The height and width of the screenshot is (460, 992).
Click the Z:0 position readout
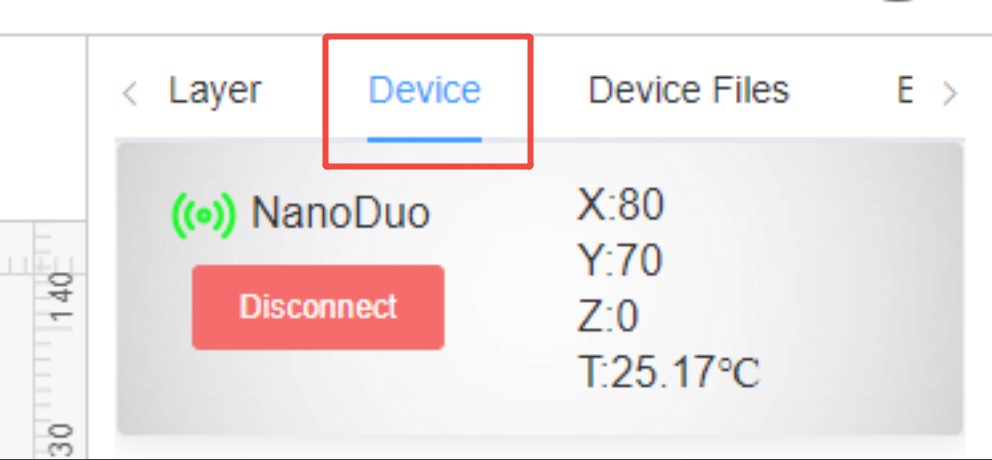tap(608, 317)
